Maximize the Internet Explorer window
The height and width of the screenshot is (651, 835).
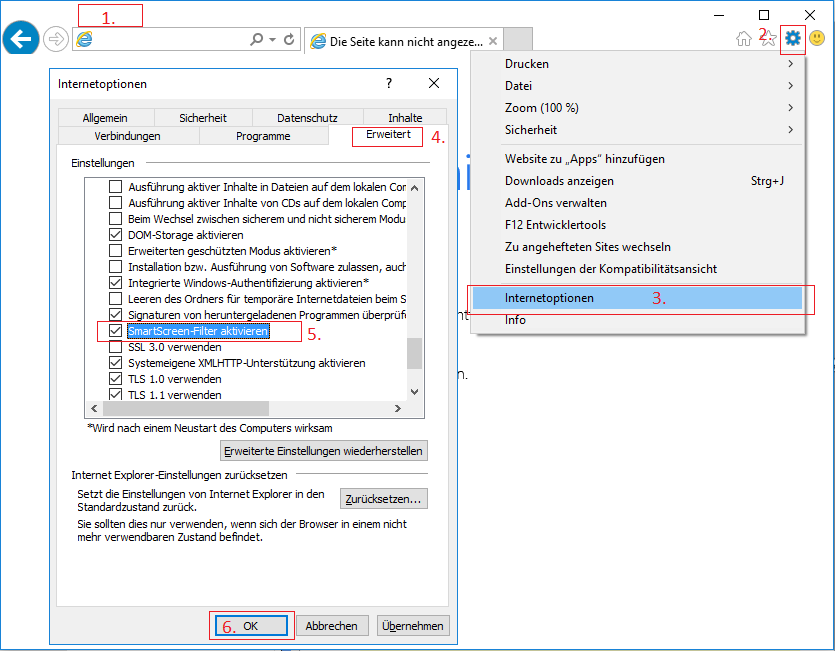pos(764,15)
